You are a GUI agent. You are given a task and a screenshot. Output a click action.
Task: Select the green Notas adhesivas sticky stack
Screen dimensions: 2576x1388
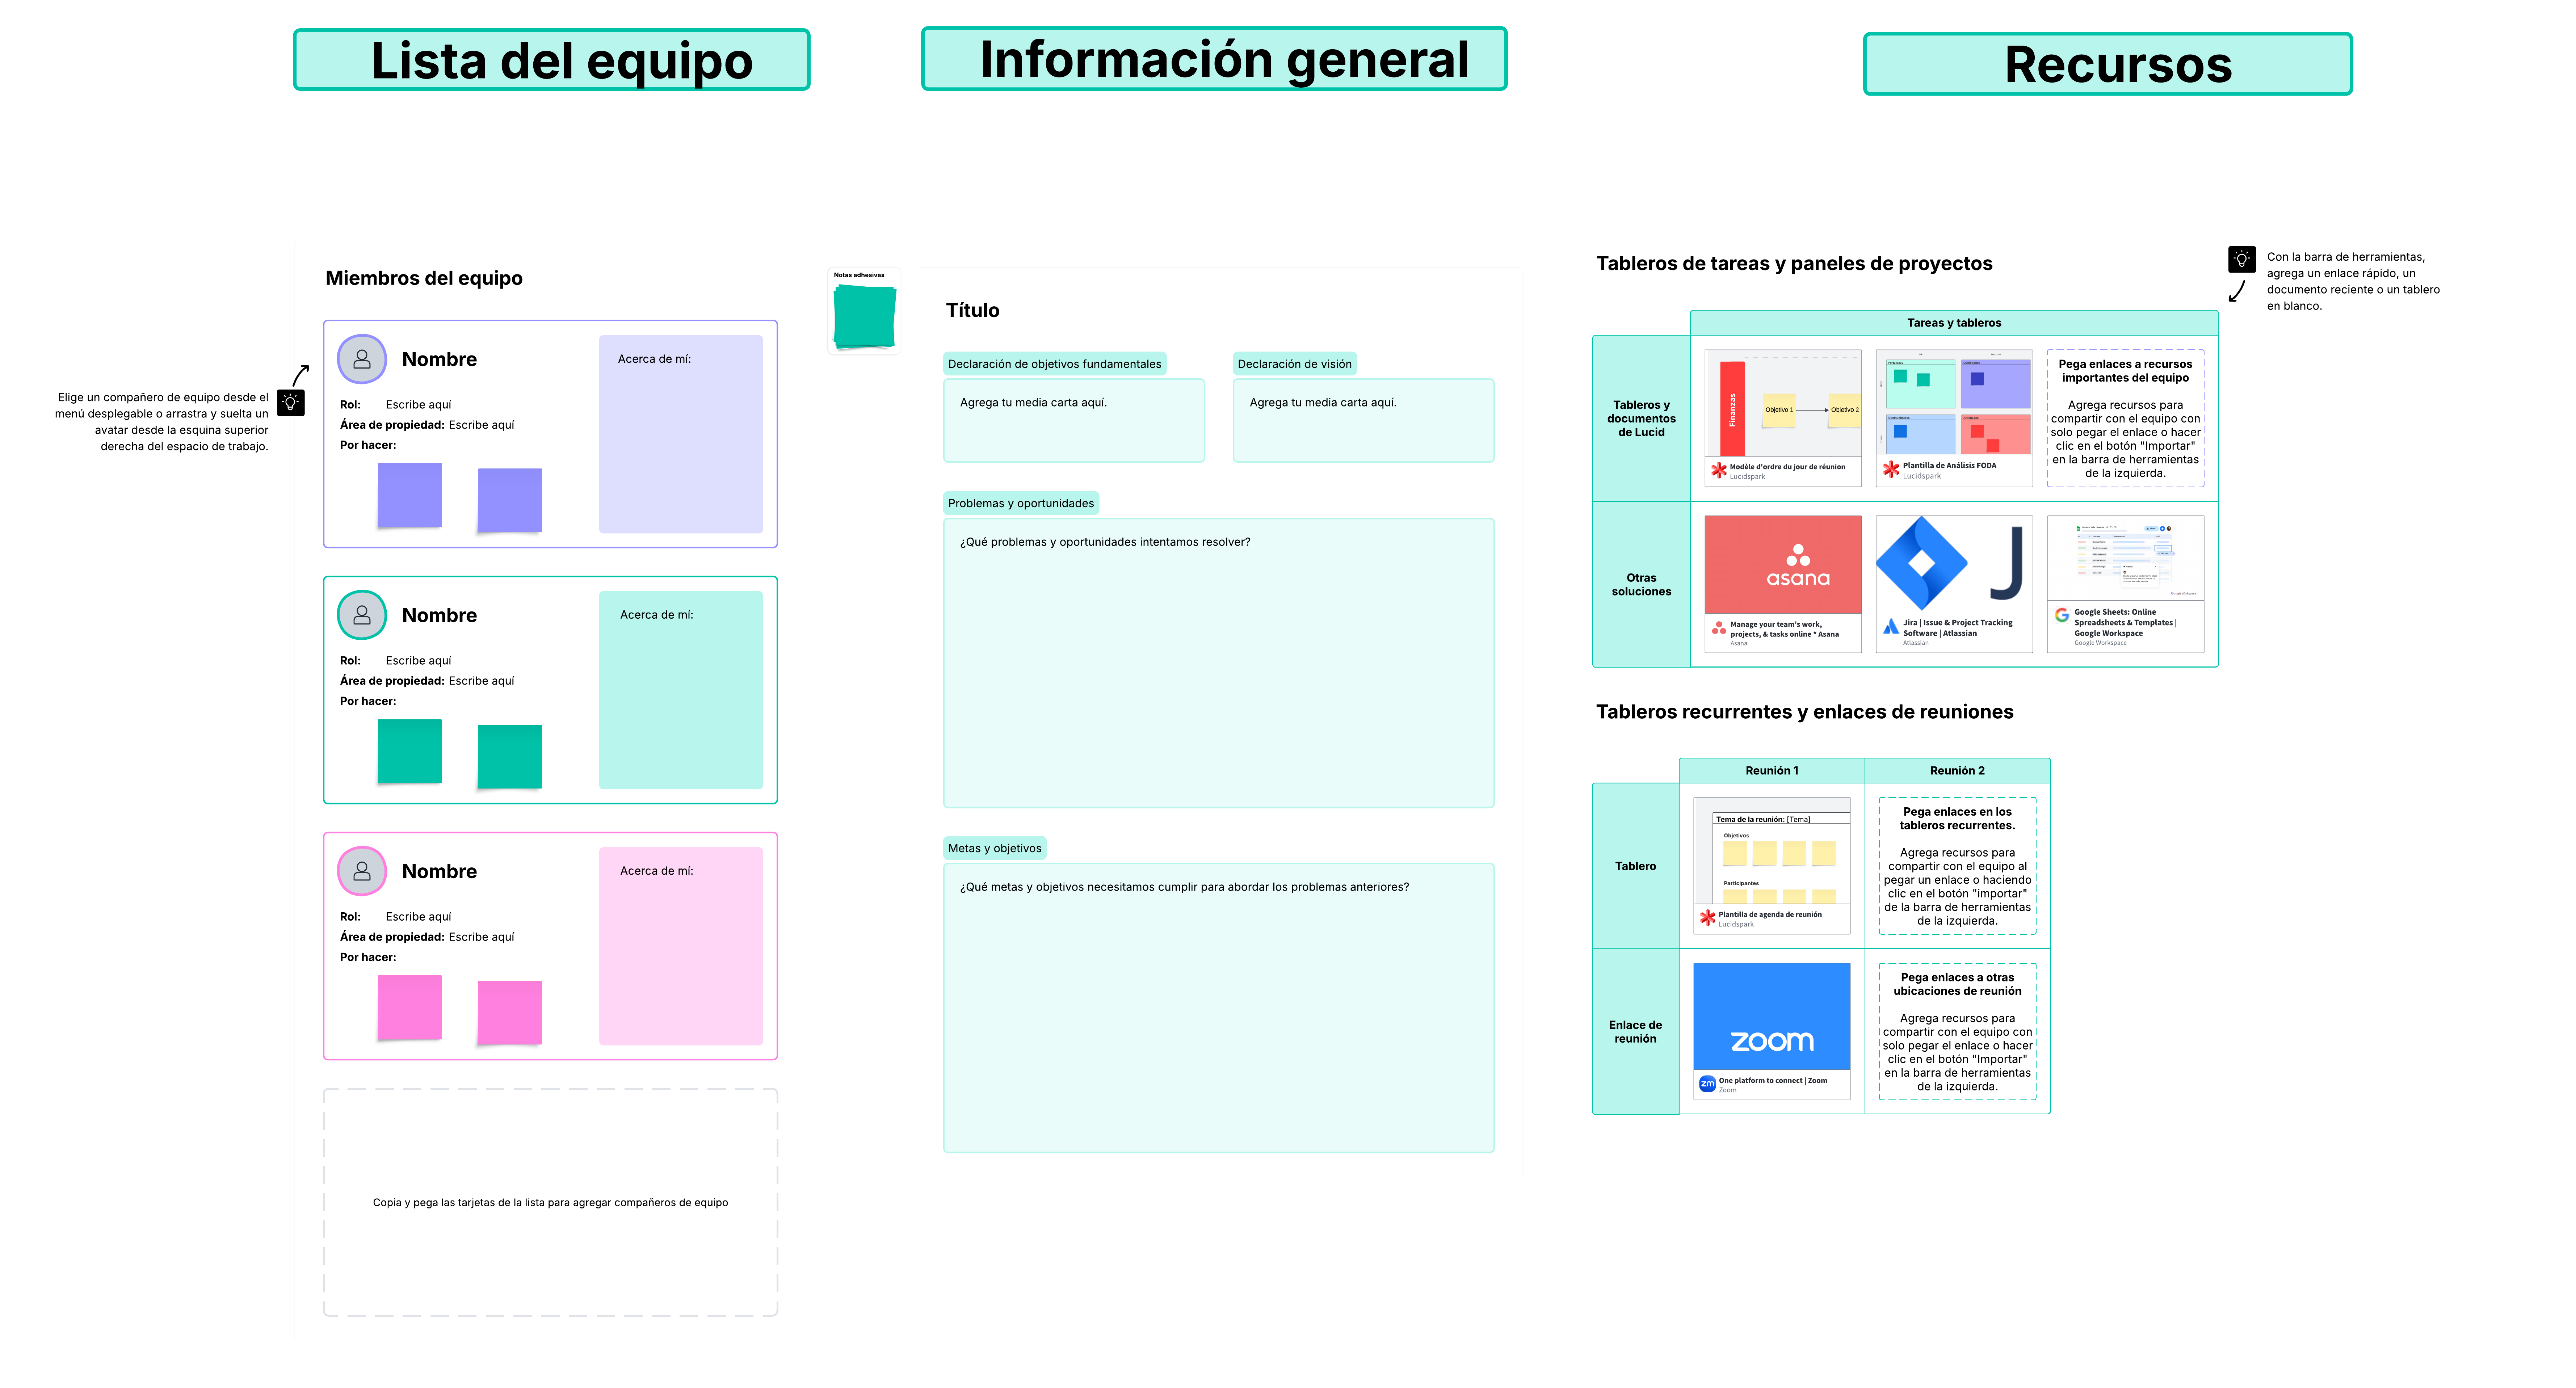864,317
